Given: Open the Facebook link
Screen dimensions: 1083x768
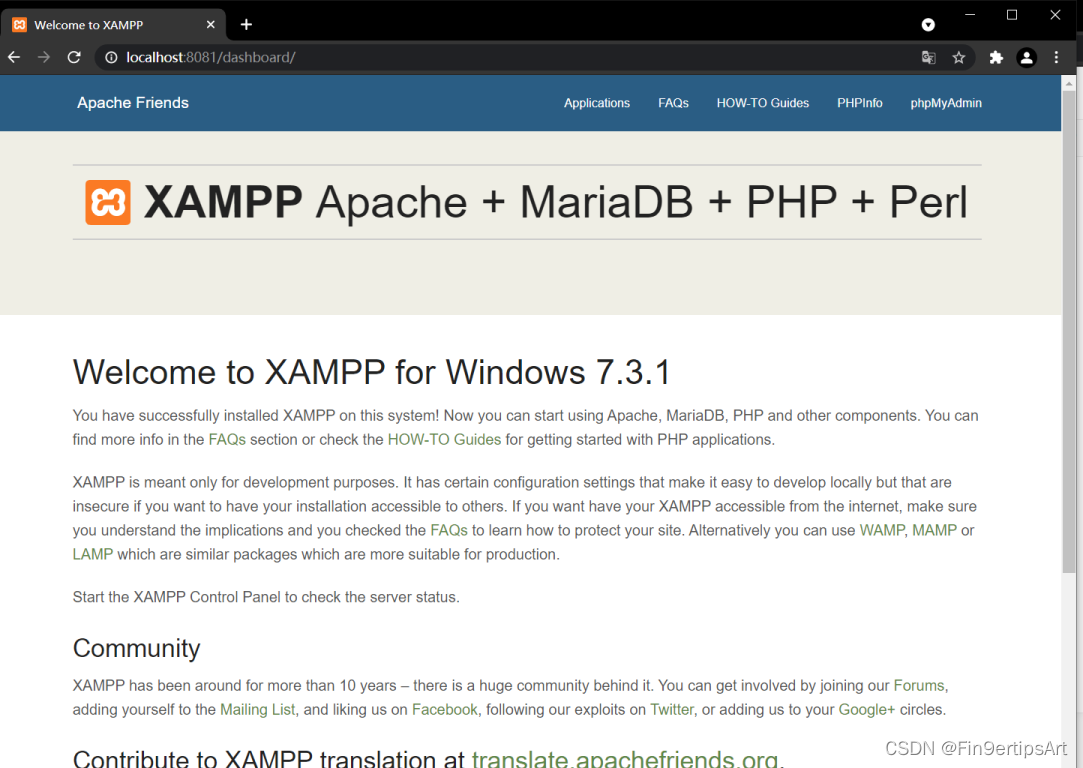Looking at the screenshot, I should 445,710.
